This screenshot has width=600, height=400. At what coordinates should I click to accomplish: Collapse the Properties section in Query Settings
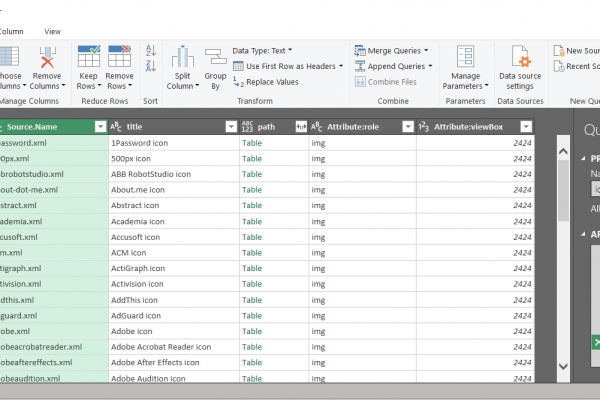pos(583,158)
